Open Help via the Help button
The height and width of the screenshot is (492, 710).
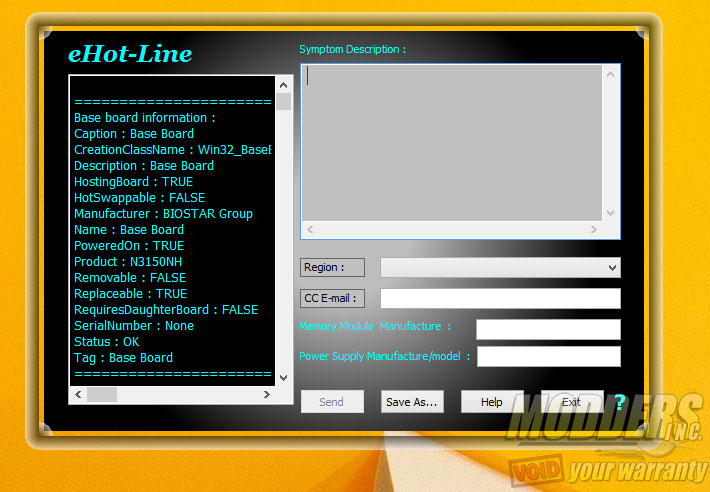pos(492,401)
